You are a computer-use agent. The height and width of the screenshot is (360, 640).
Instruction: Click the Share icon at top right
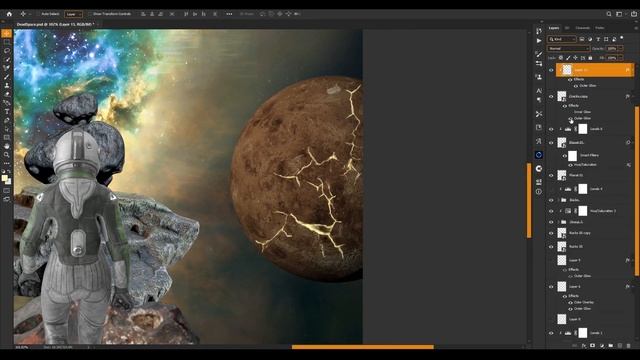[x=633, y=14]
